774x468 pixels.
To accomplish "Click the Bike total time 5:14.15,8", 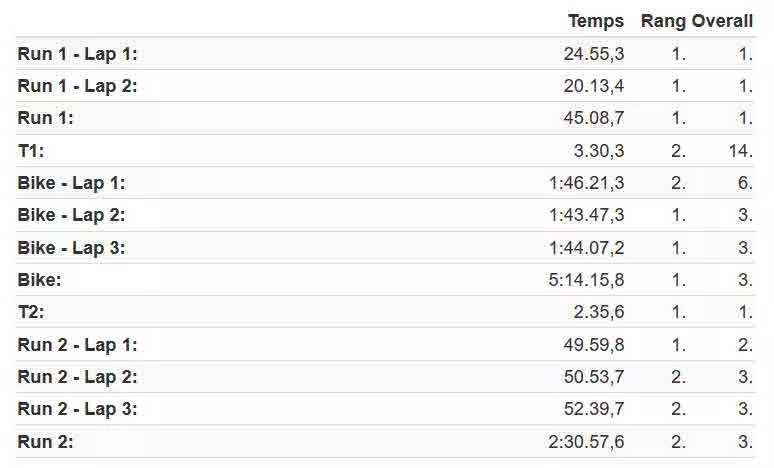I will 586,280.
